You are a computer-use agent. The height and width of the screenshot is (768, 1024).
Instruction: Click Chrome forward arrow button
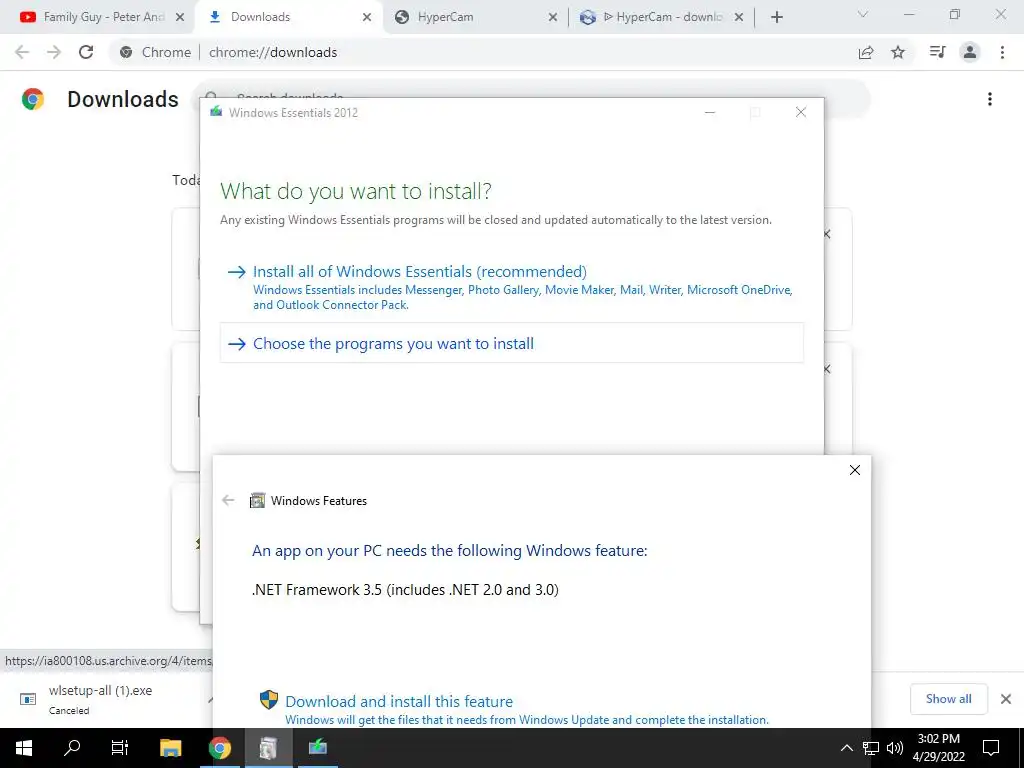[54, 52]
